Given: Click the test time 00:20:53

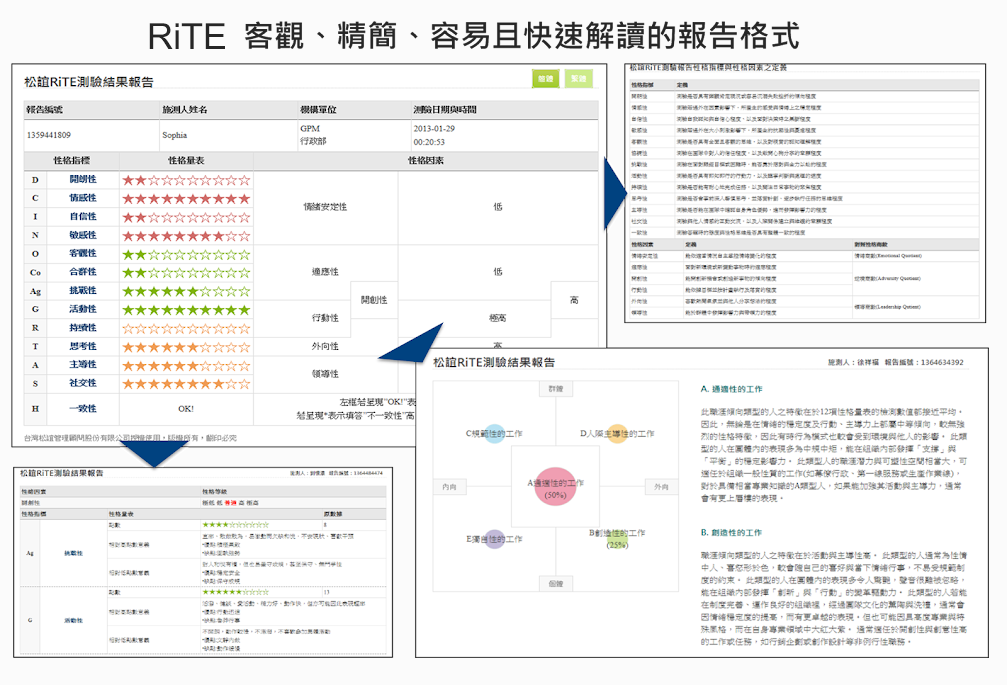Looking at the screenshot, I should pyautogui.click(x=430, y=142).
